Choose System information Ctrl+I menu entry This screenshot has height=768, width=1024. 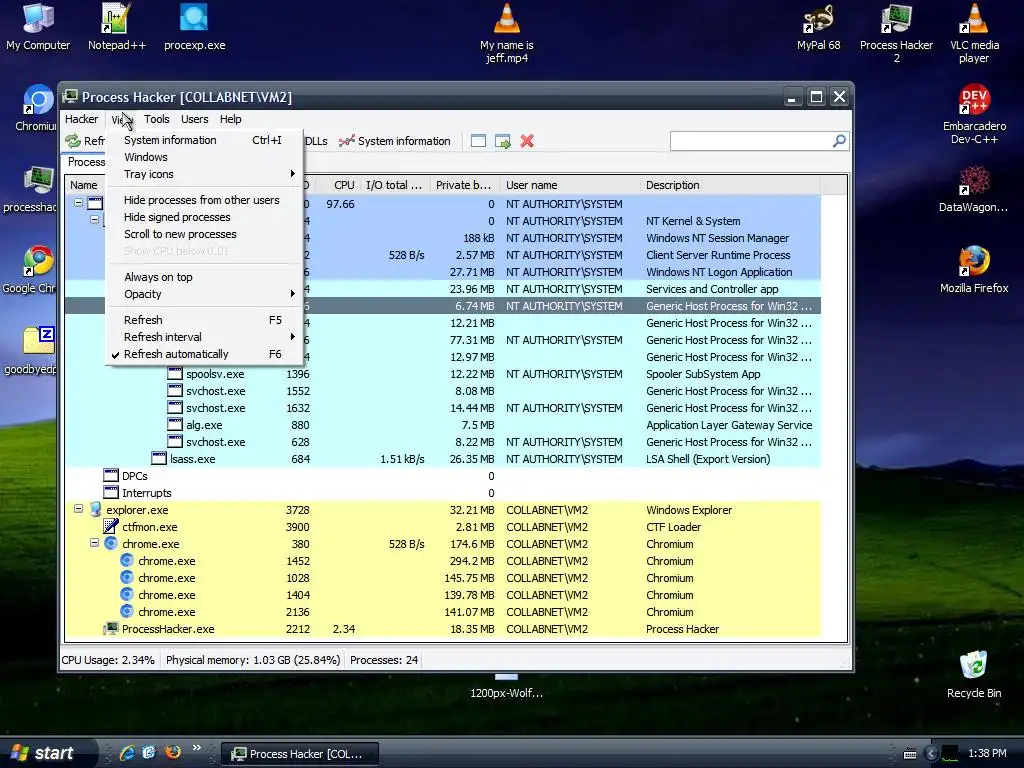pos(202,140)
